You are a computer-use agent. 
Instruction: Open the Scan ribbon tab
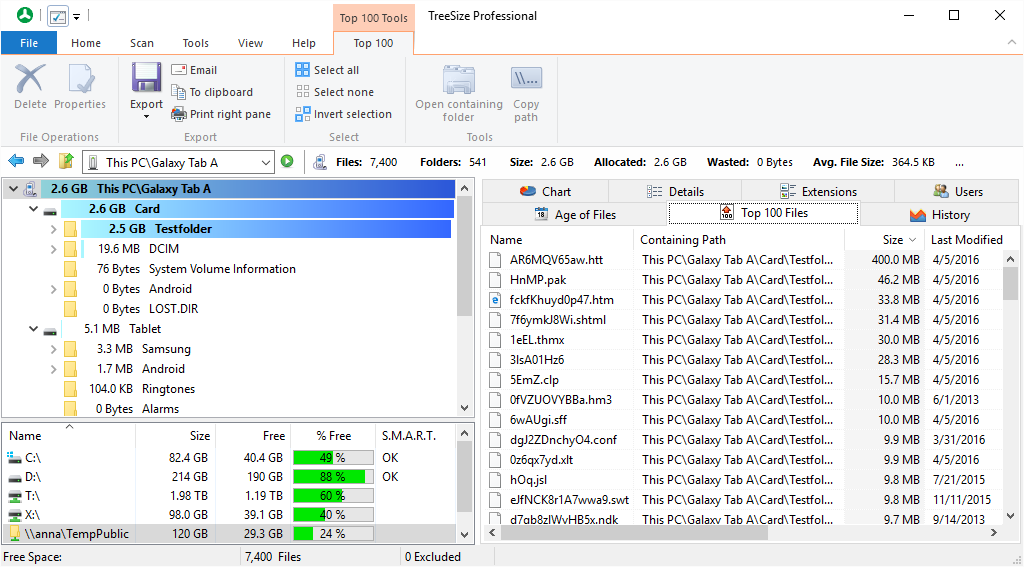pos(142,43)
